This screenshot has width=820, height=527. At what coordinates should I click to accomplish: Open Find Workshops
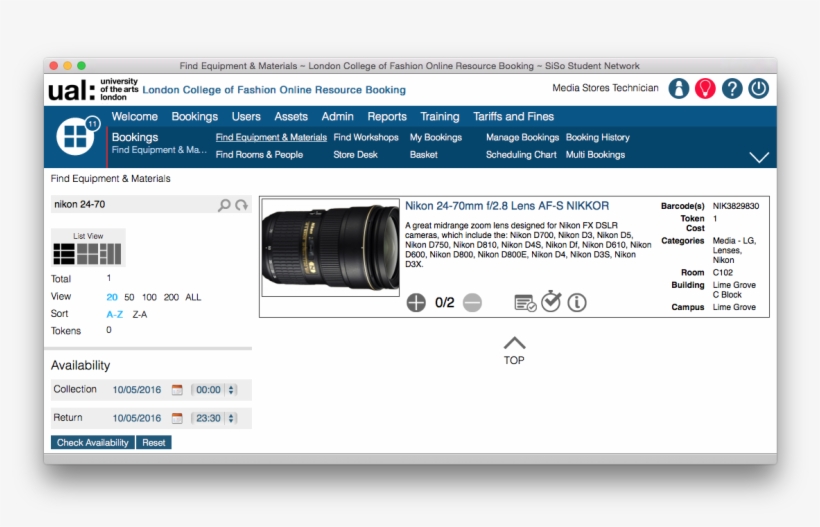click(x=366, y=137)
